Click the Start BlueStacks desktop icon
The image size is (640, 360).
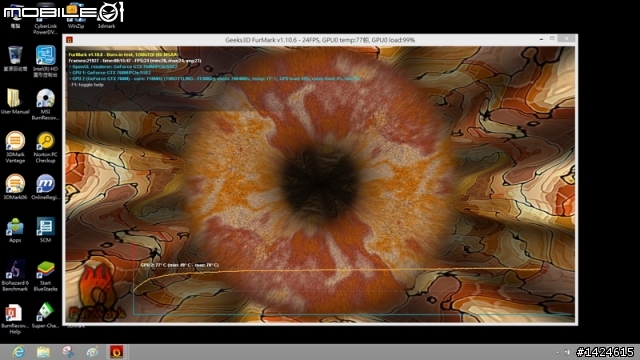(x=45, y=276)
